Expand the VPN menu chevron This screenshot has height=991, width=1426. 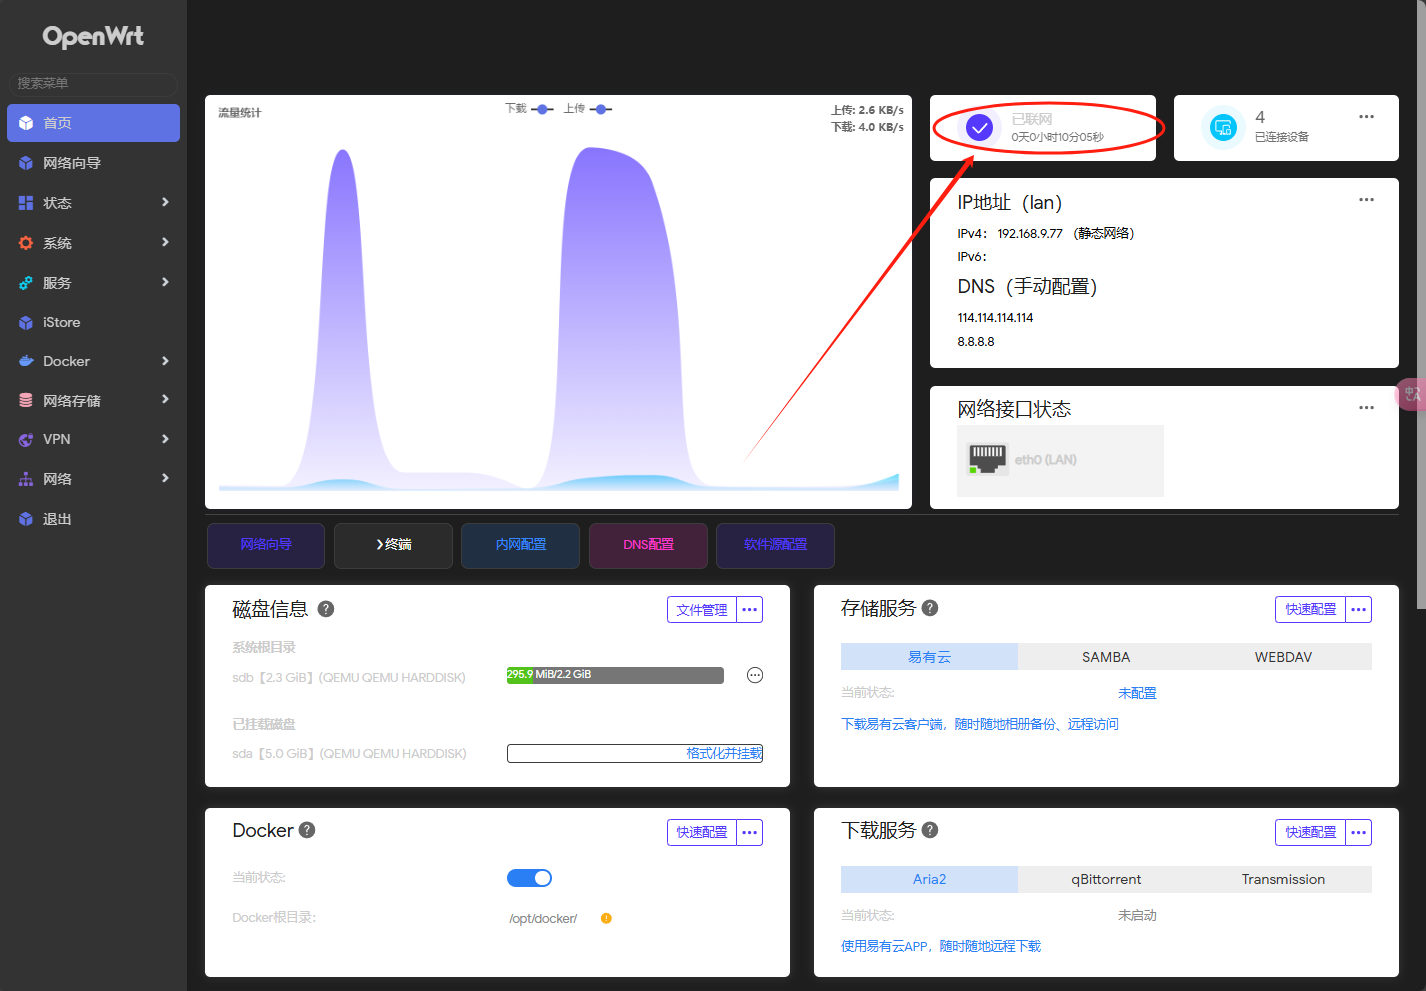pos(165,439)
